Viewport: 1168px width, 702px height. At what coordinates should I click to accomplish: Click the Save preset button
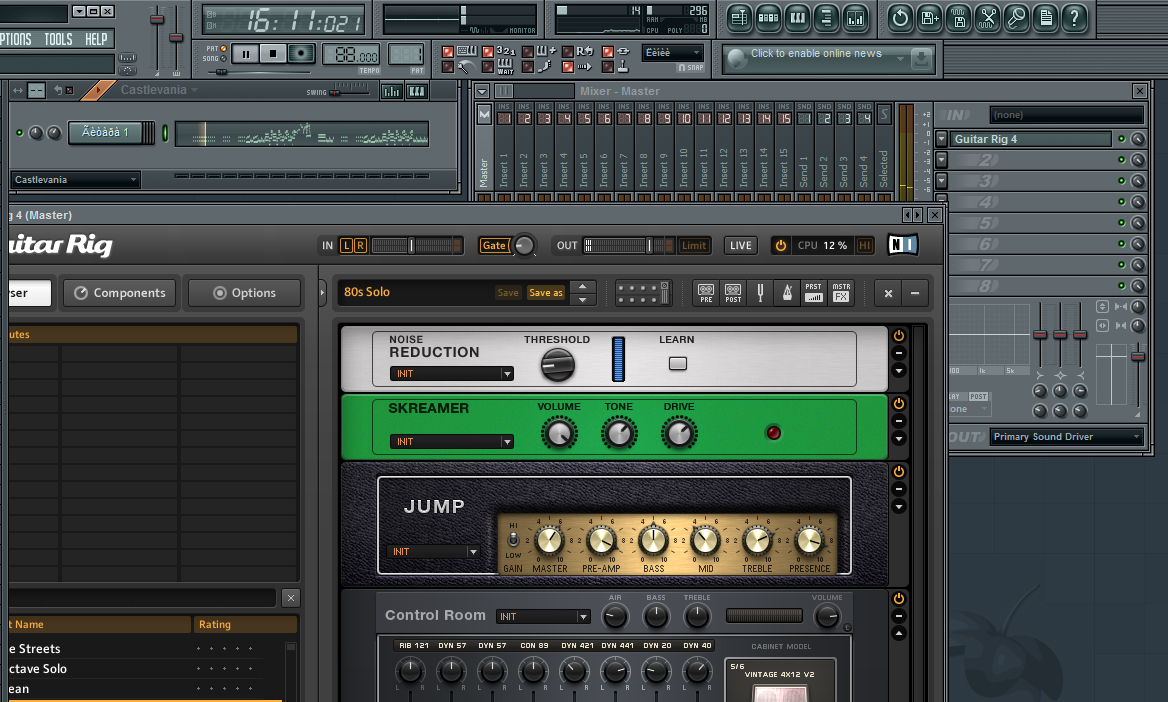tap(508, 293)
